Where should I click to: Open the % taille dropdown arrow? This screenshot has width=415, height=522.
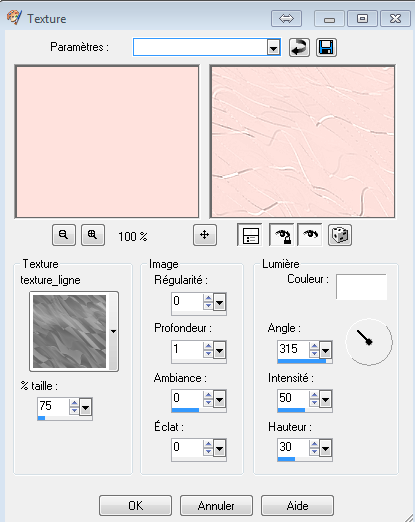point(85,408)
